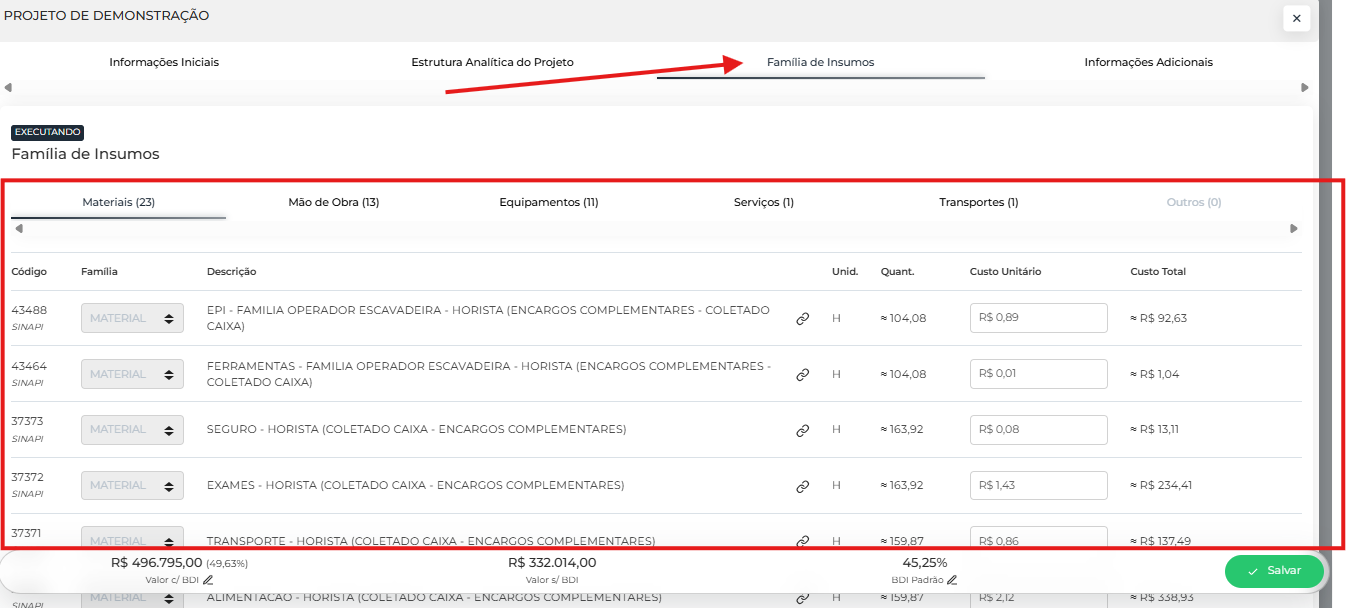This screenshot has height=608, width=1346.
Task: Click link icon for SEGURO row 37373
Action: tap(802, 431)
